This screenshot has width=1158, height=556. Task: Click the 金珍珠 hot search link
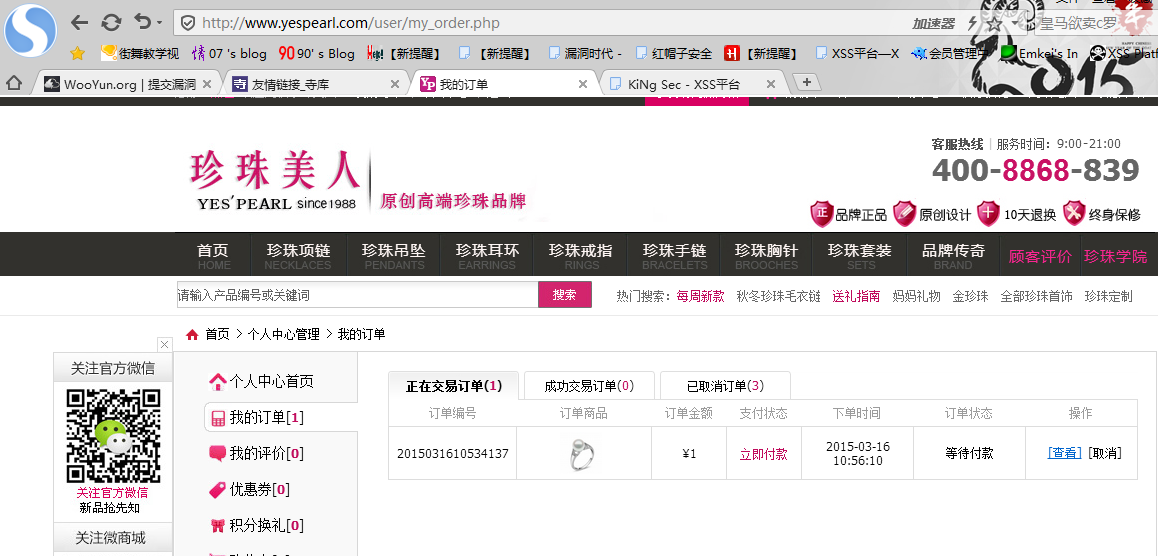point(970,296)
